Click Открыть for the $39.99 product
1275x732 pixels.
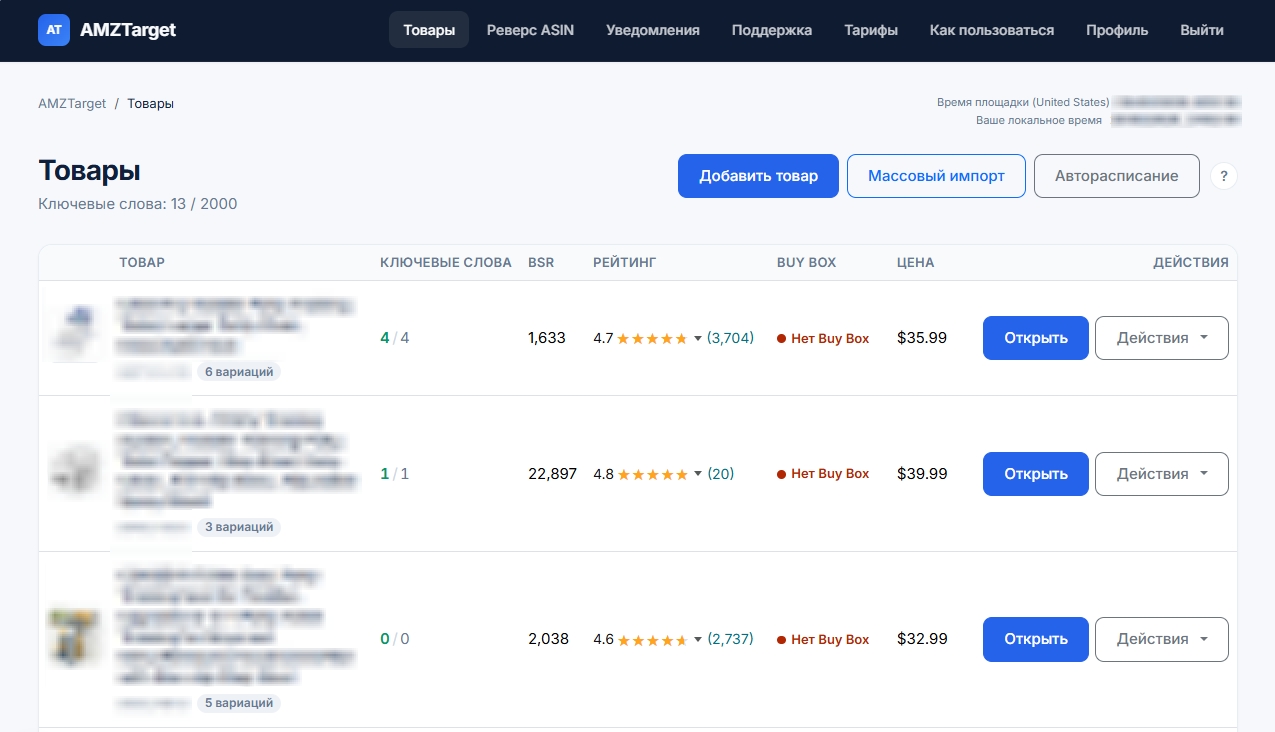coord(1036,474)
